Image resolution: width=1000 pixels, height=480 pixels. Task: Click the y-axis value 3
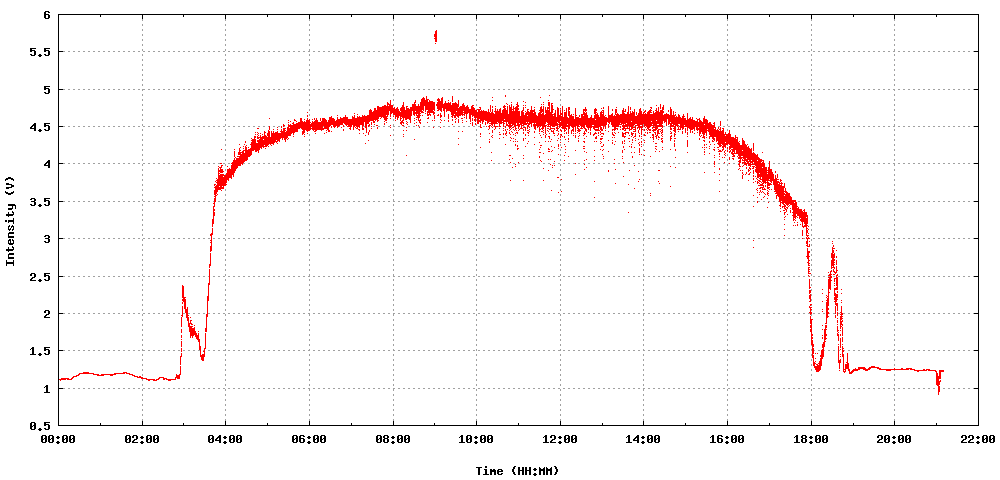click(x=47, y=238)
